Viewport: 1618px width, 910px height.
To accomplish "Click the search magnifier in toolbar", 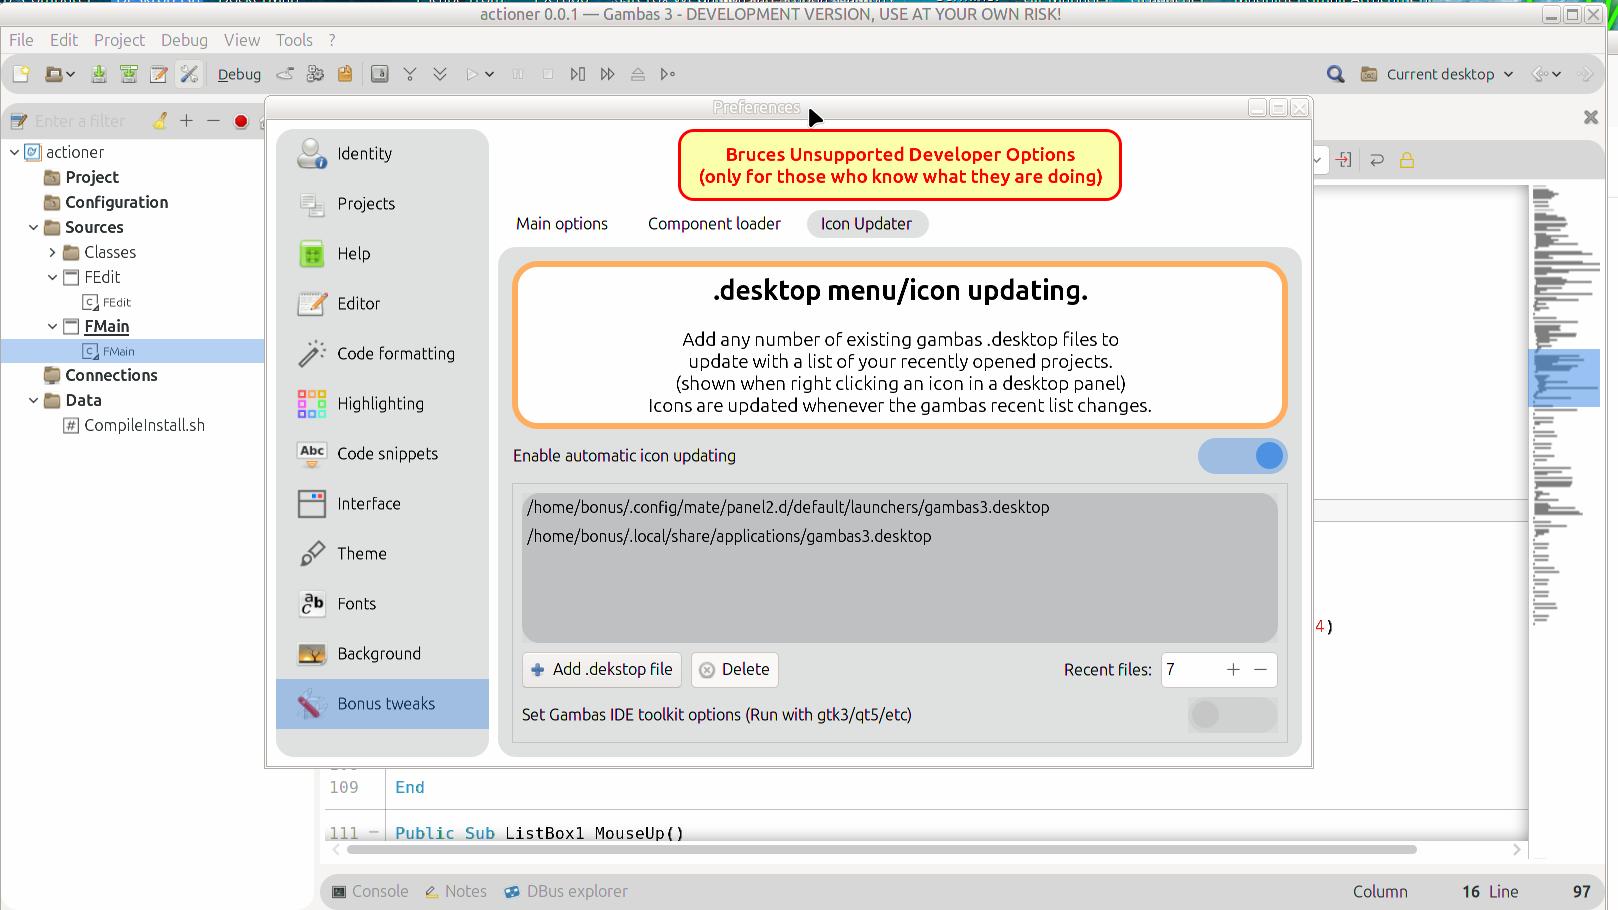I will pyautogui.click(x=1335, y=74).
